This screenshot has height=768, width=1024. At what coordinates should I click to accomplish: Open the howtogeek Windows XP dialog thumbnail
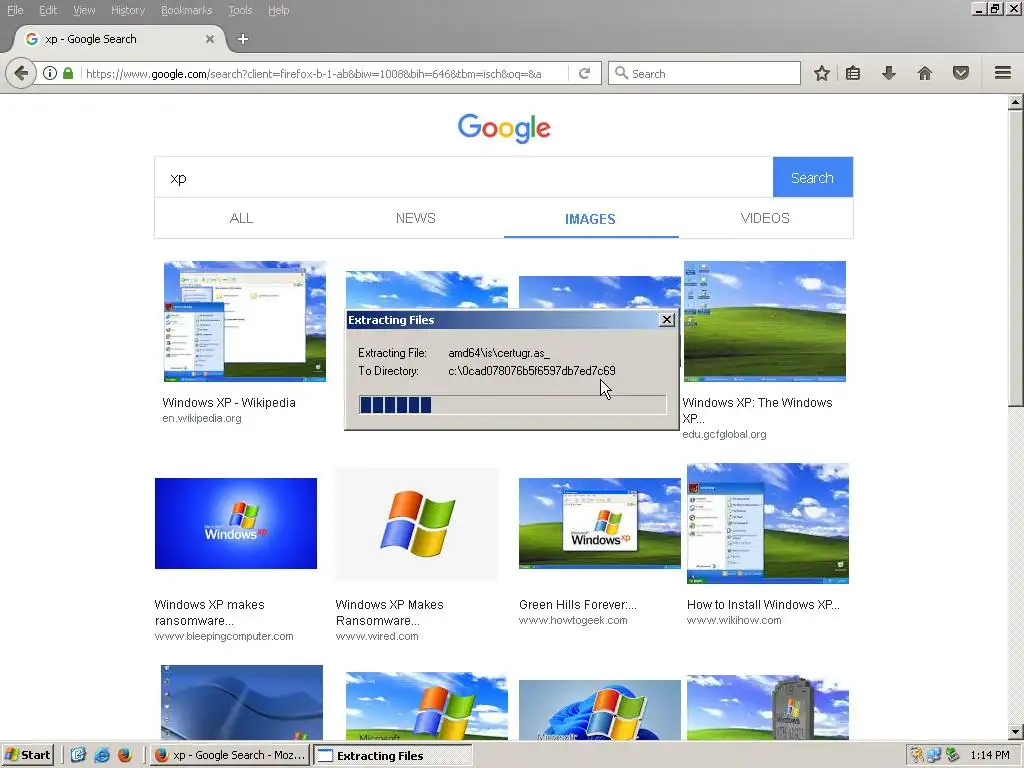coord(600,523)
